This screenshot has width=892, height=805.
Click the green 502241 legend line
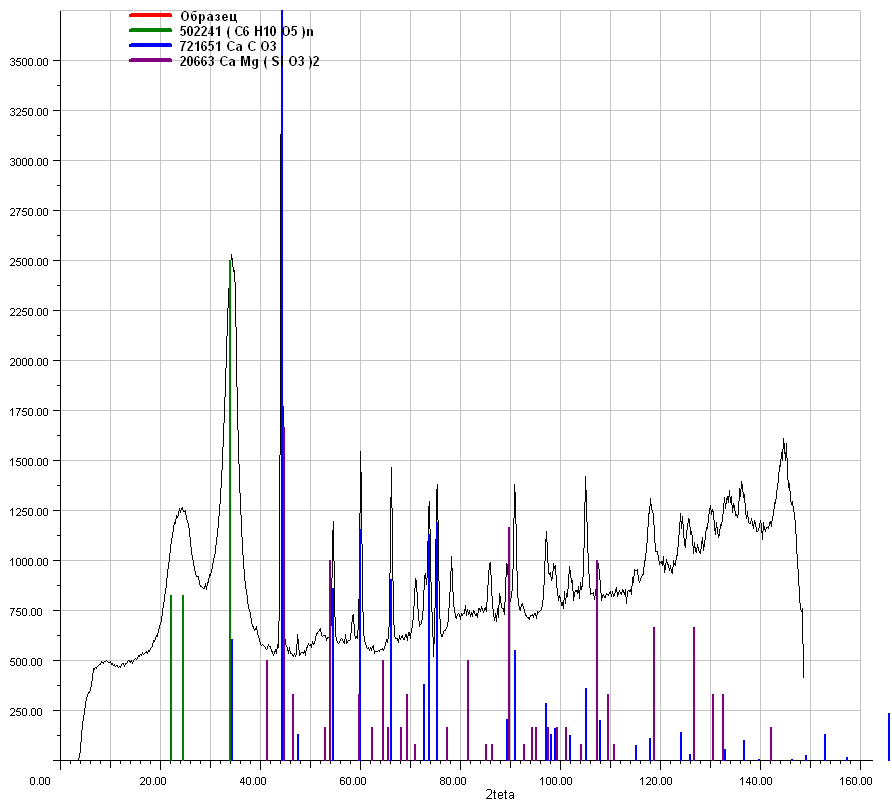pyautogui.click(x=150, y=30)
